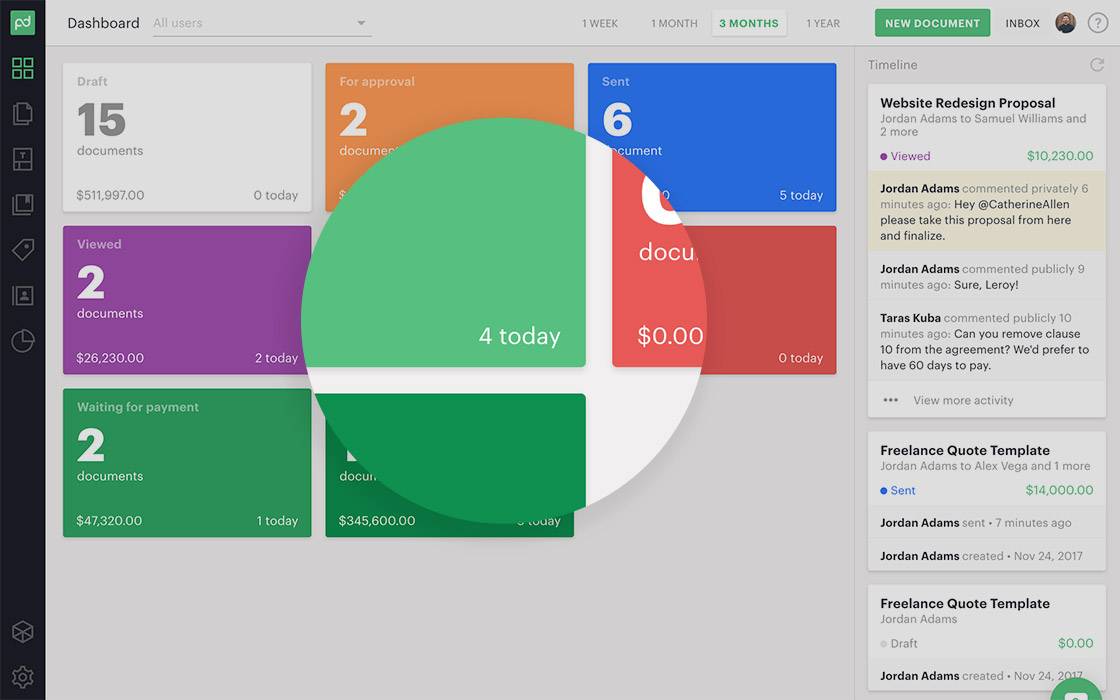Open the Draft documents card

187,137
